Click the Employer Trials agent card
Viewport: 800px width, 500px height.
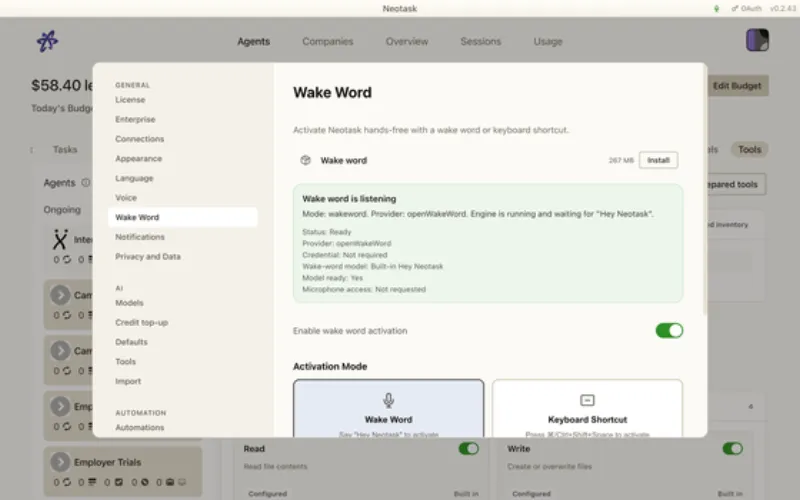tap(123, 472)
